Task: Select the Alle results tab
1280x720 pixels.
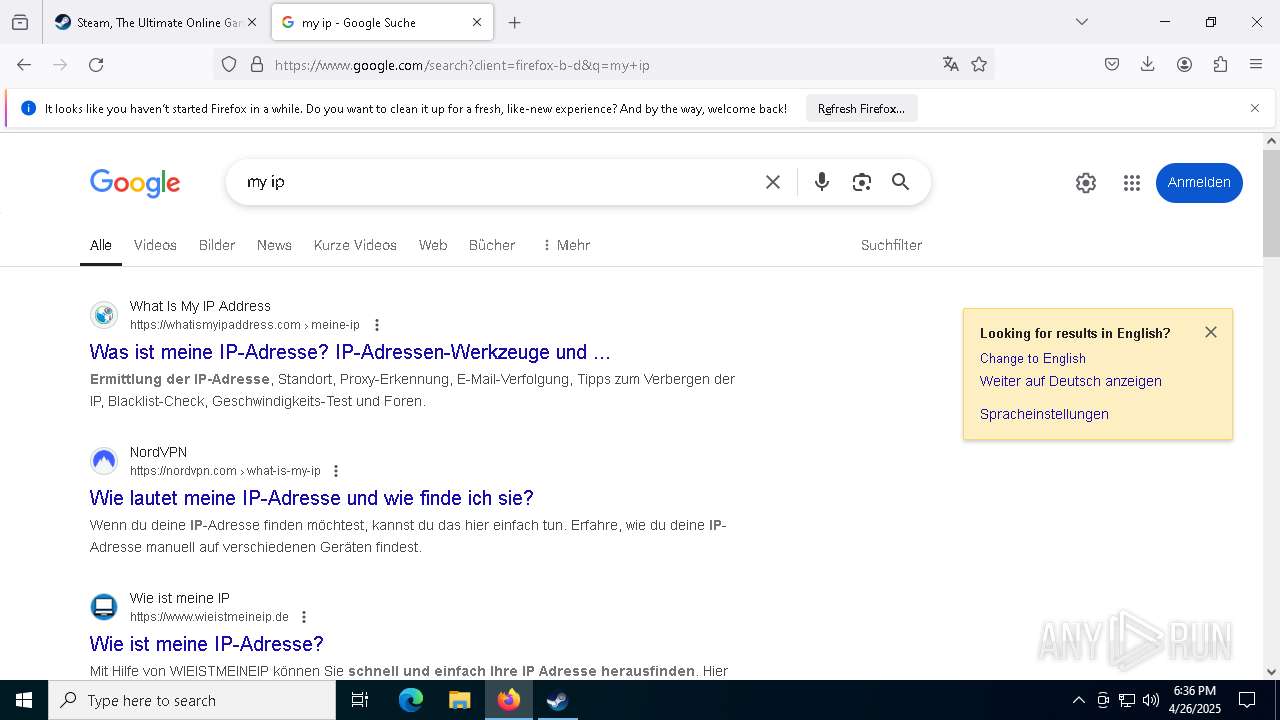Action: (x=101, y=245)
